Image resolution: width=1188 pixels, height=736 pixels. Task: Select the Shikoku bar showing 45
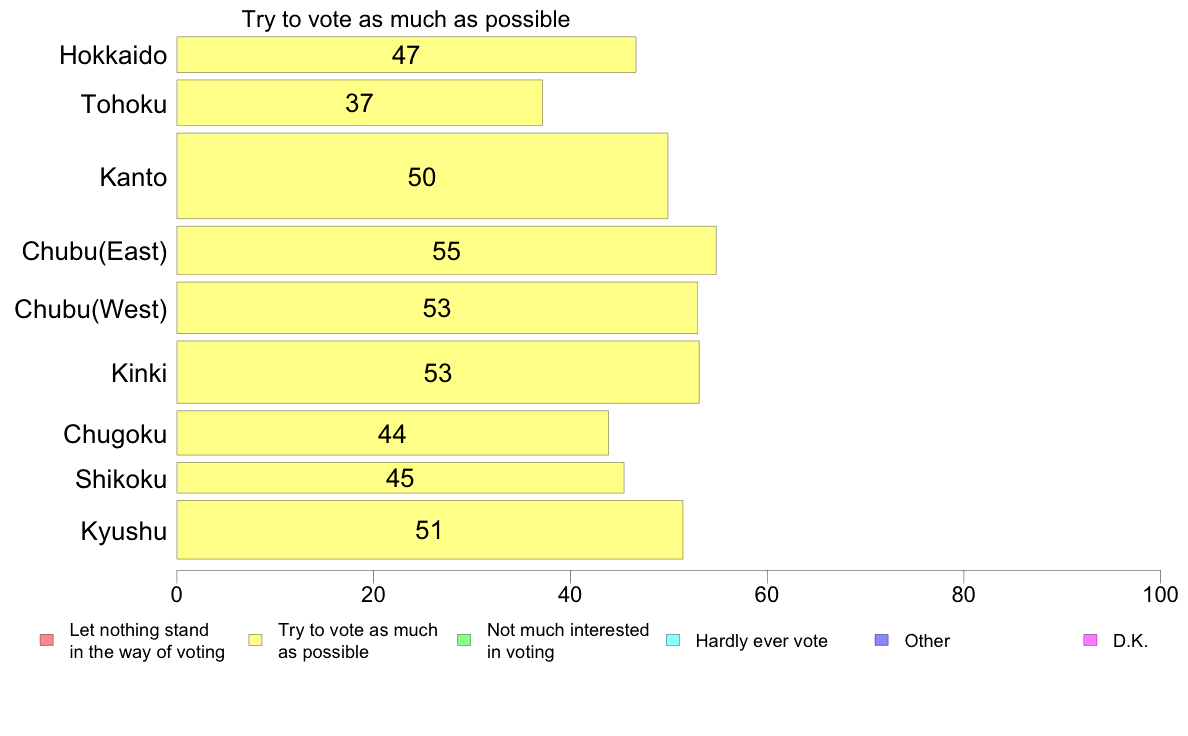[x=400, y=478]
